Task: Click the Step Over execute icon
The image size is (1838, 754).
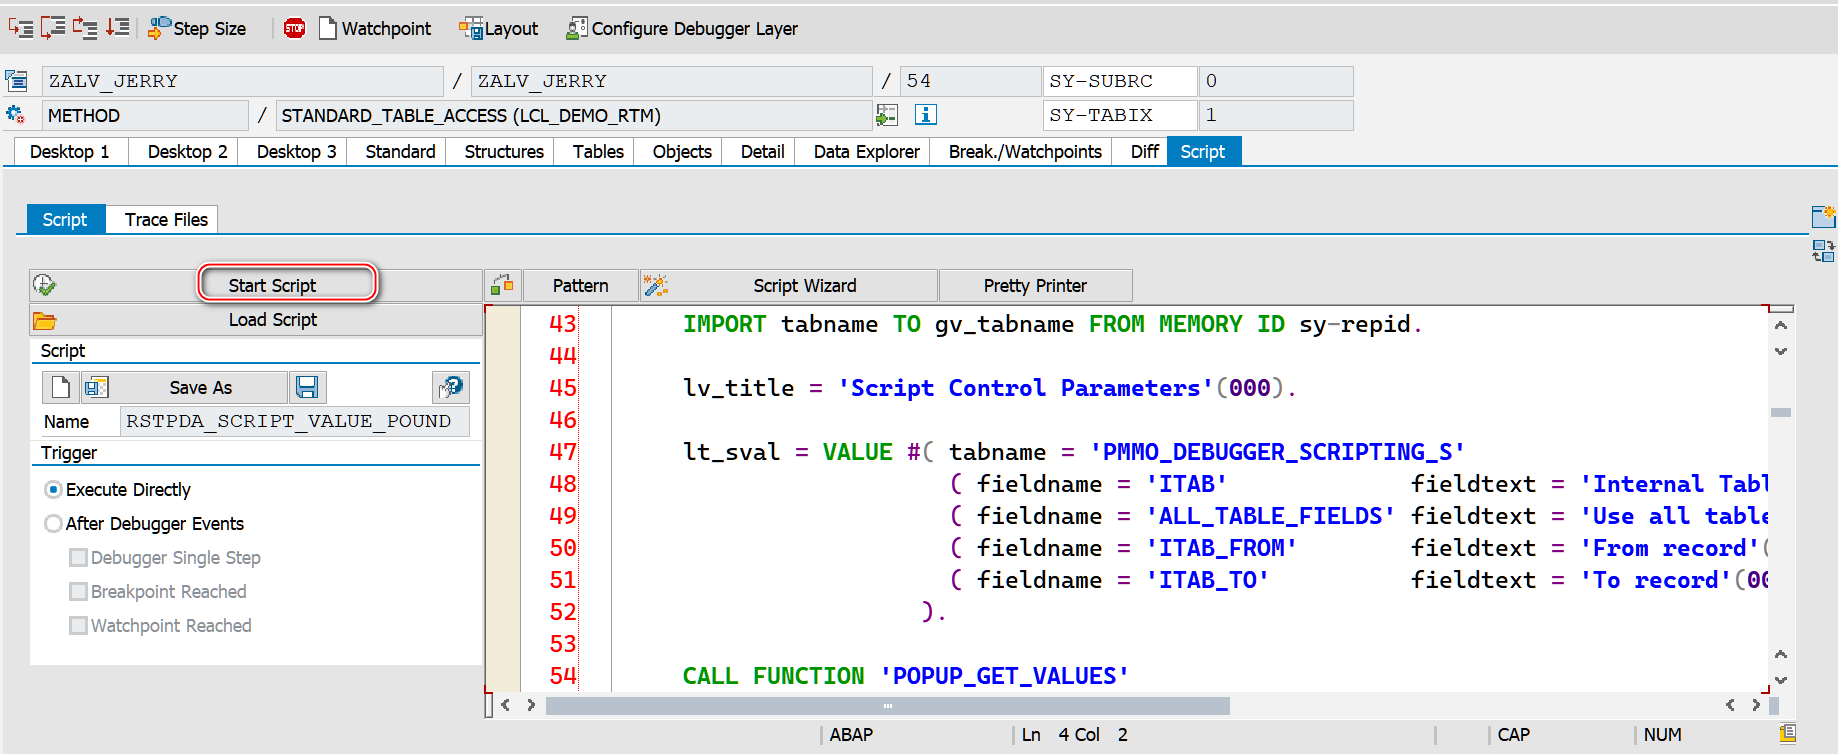Action: point(53,28)
